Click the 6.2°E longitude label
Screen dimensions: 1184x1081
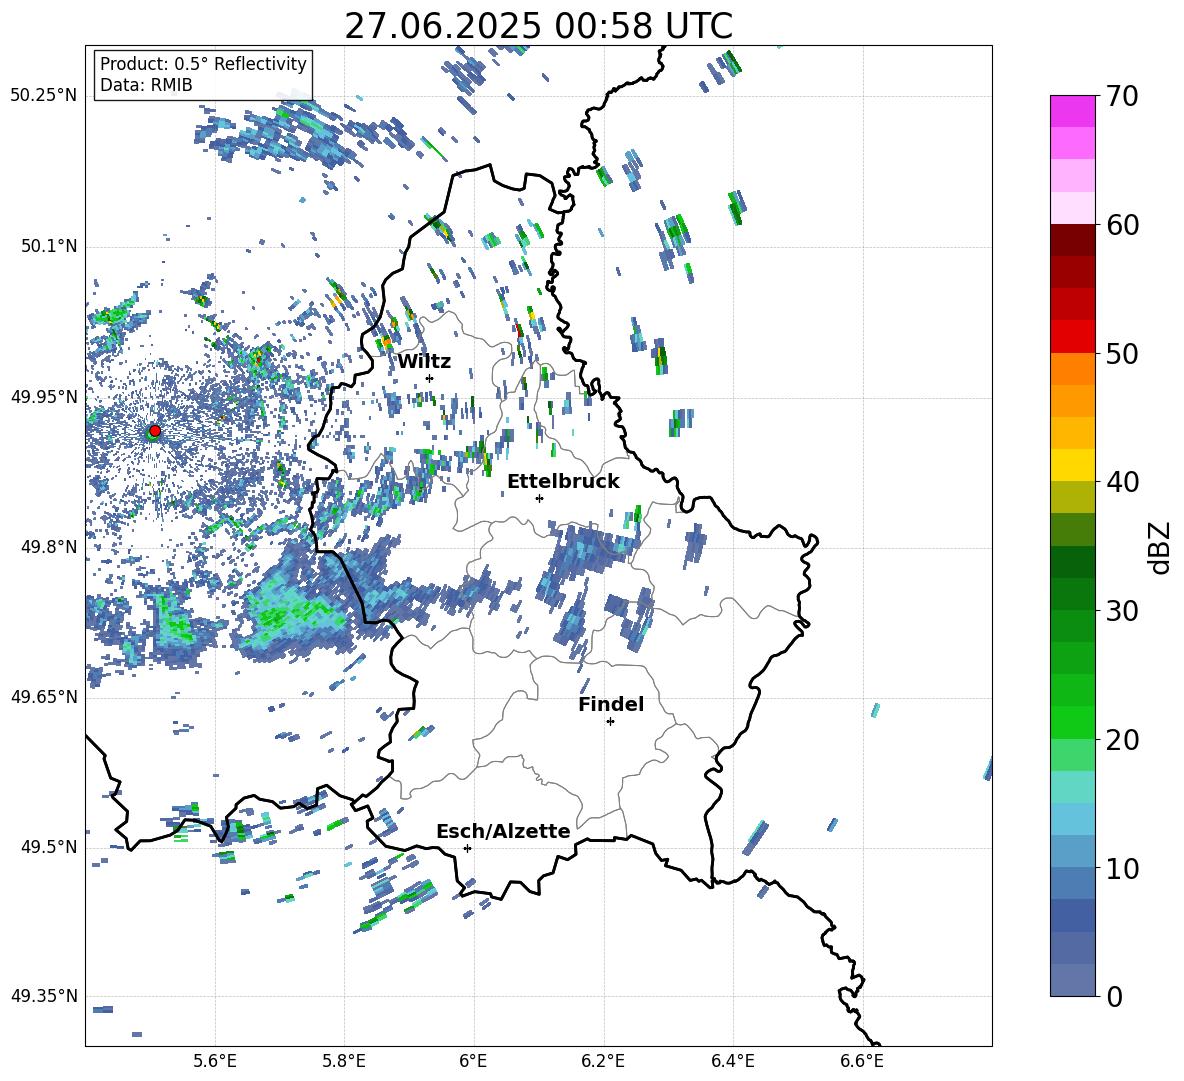tap(603, 1061)
